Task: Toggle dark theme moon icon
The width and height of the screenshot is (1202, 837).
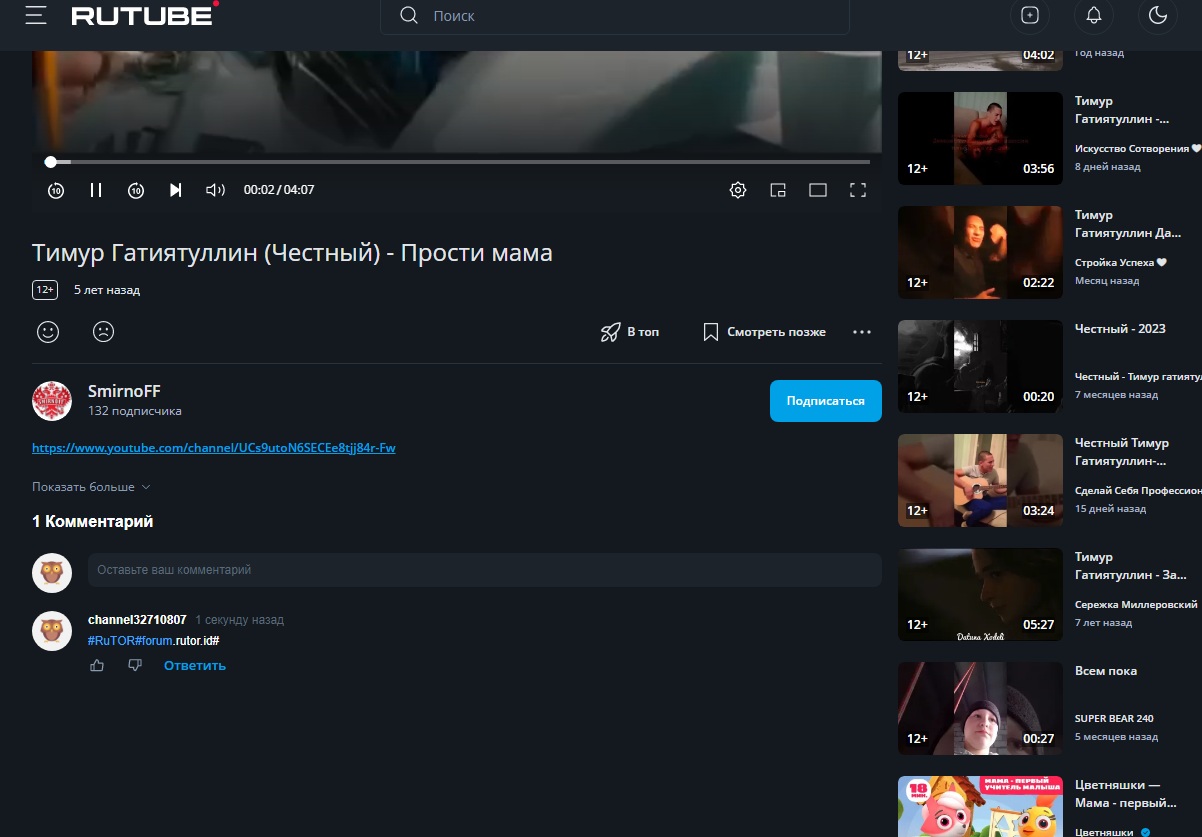Action: click(x=1158, y=15)
